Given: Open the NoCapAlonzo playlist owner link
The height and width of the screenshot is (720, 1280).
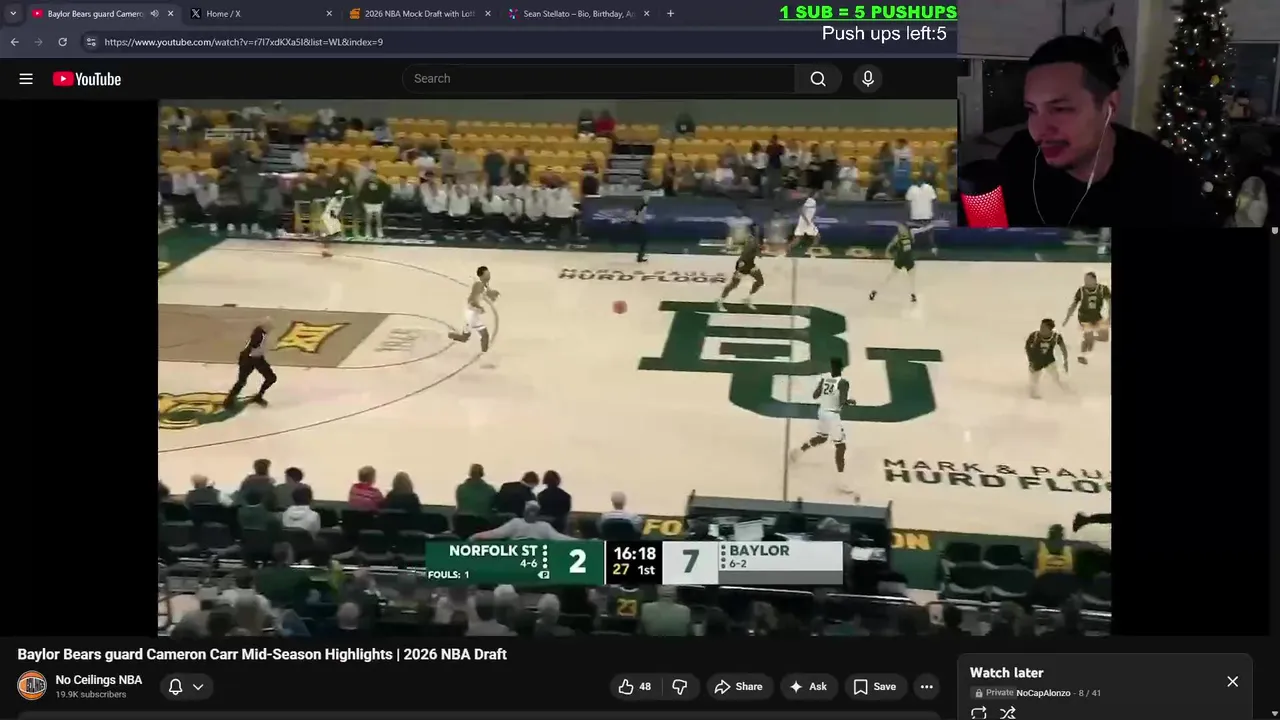Looking at the screenshot, I should [x=1043, y=693].
